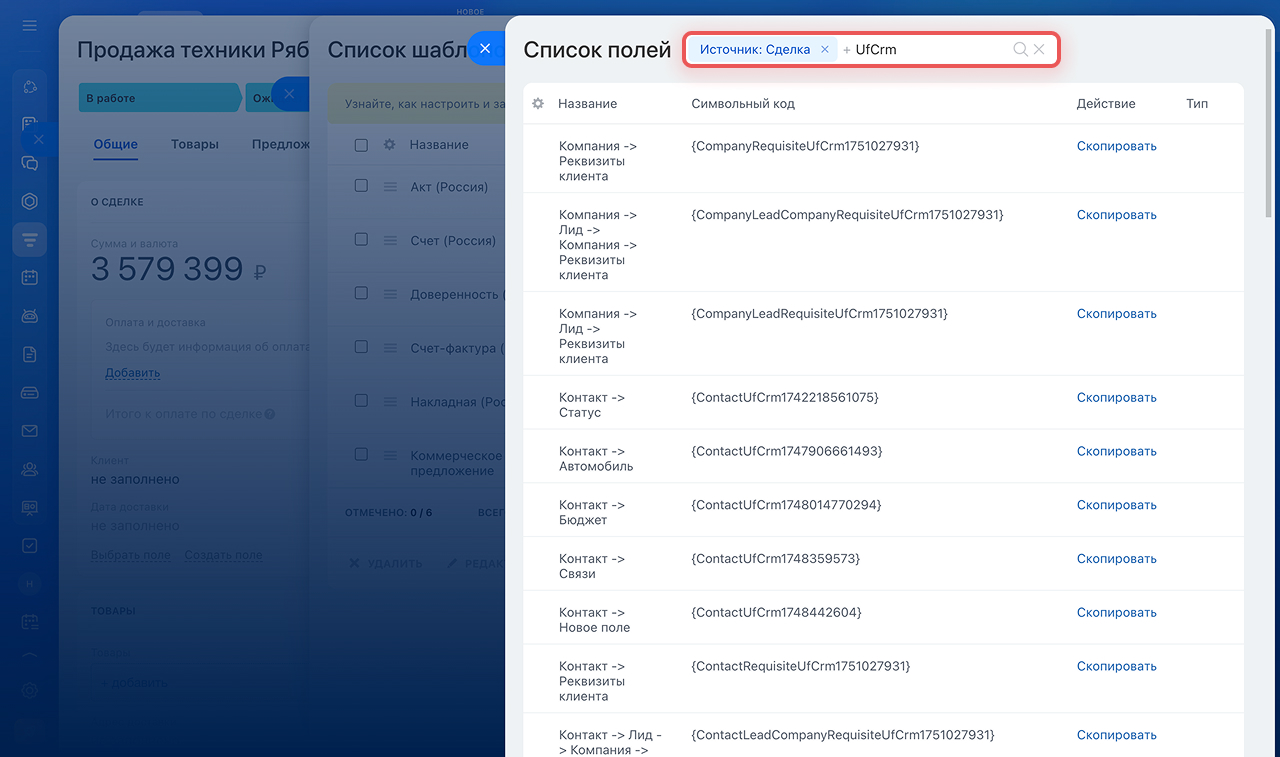Open row menu for Накладная template
1280x757 pixels.
(x=390, y=402)
